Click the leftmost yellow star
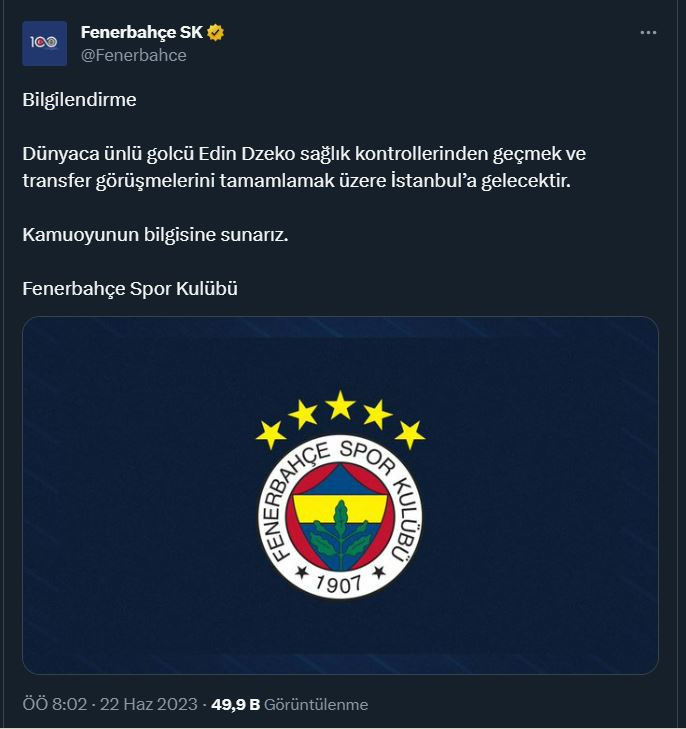686x729 pixels. pos(270,434)
